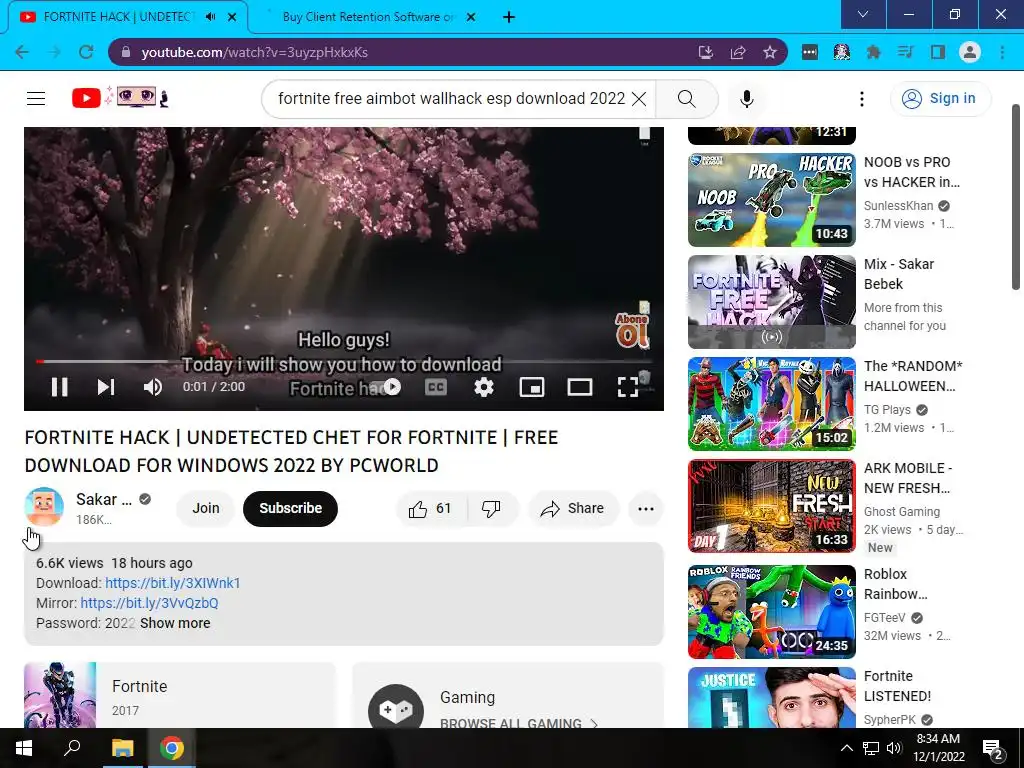Image resolution: width=1024 pixels, height=768 pixels.
Task: Browse all gaming link
Action: coord(519,724)
